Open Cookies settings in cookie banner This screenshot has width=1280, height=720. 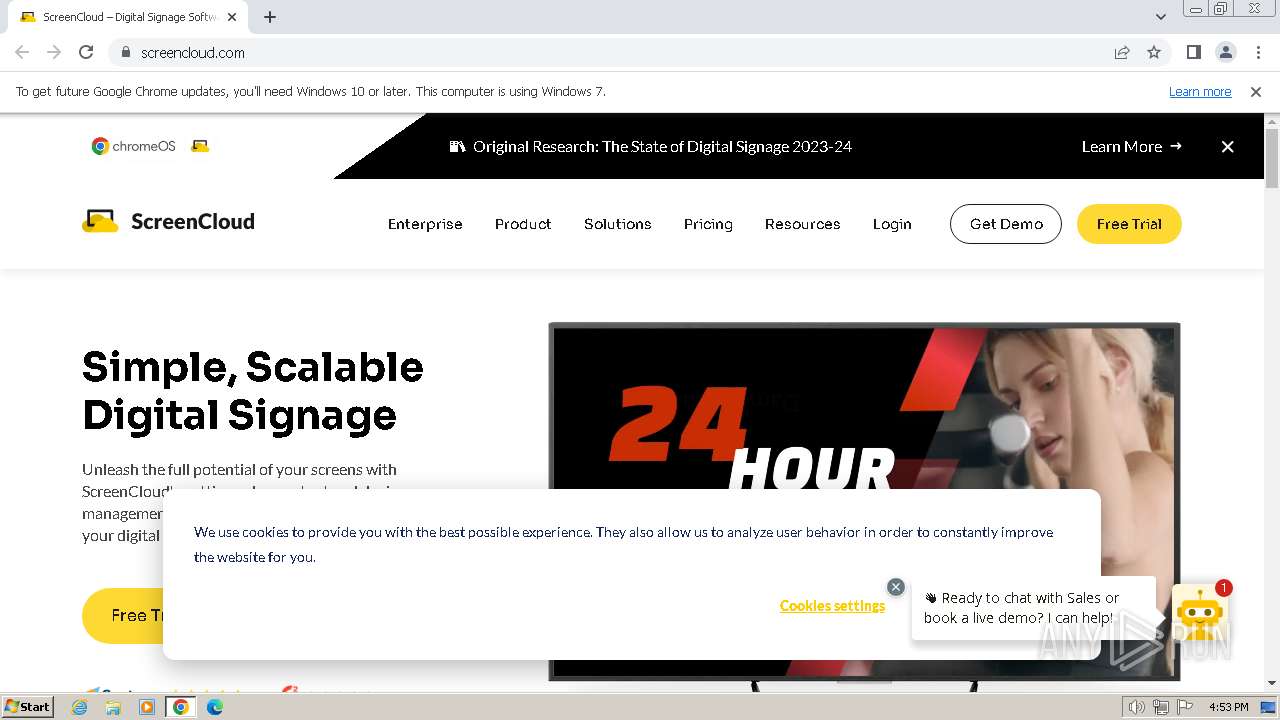[832, 606]
